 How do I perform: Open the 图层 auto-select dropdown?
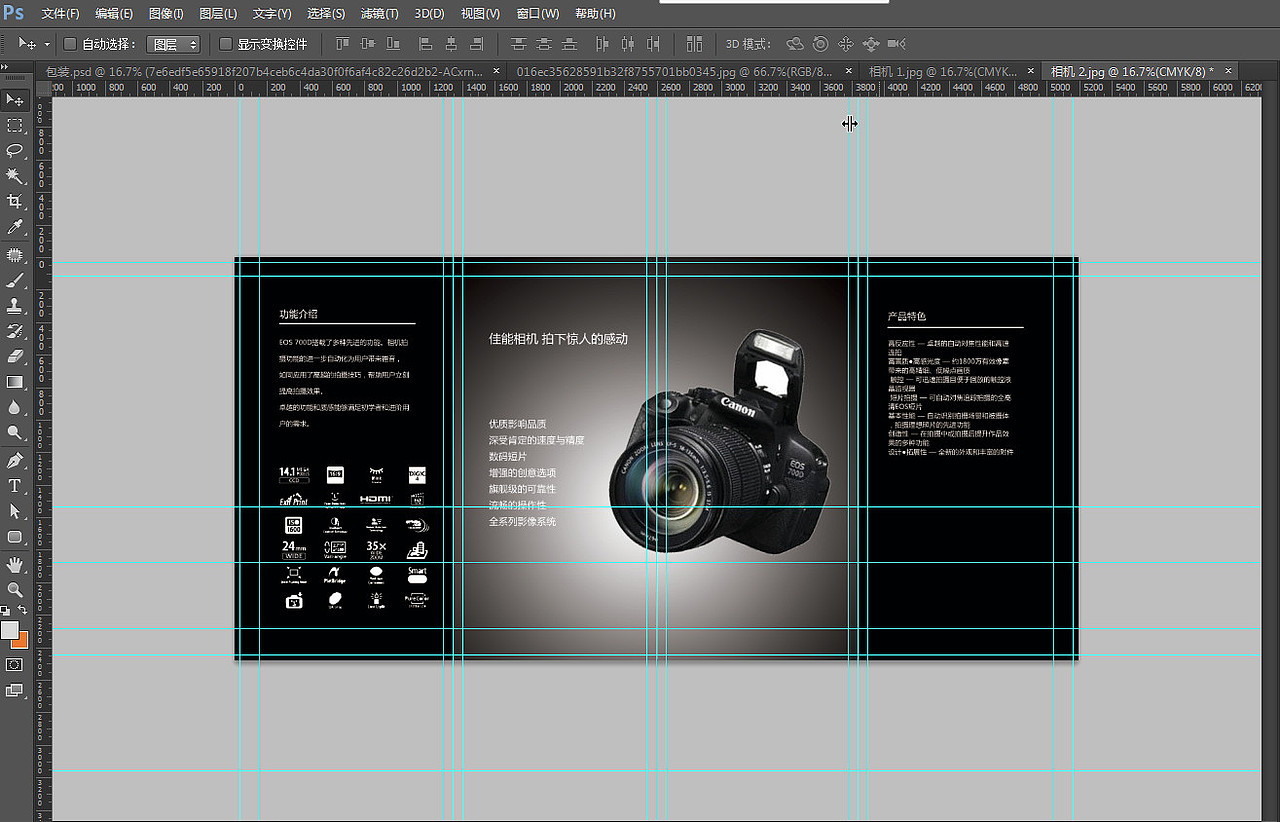[x=174, y=44]
